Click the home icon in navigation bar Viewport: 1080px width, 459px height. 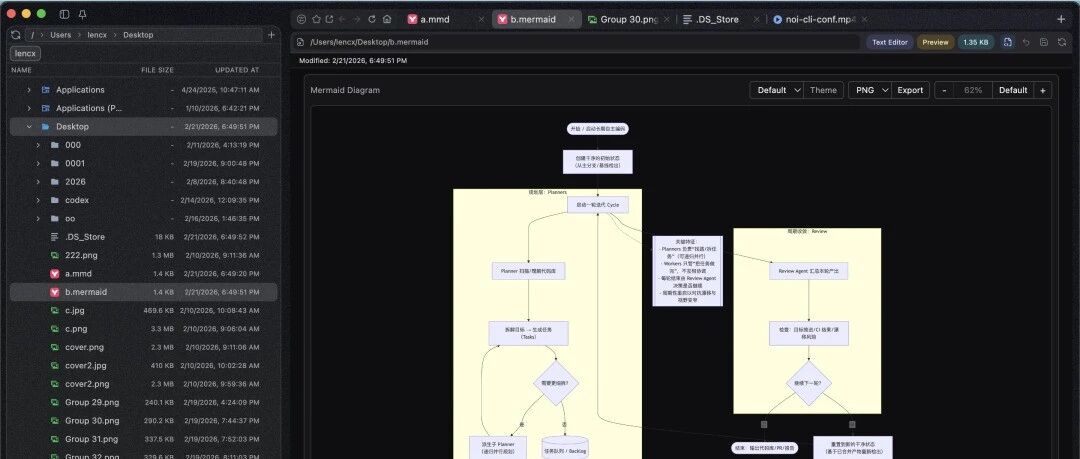[x=387, y=19]
